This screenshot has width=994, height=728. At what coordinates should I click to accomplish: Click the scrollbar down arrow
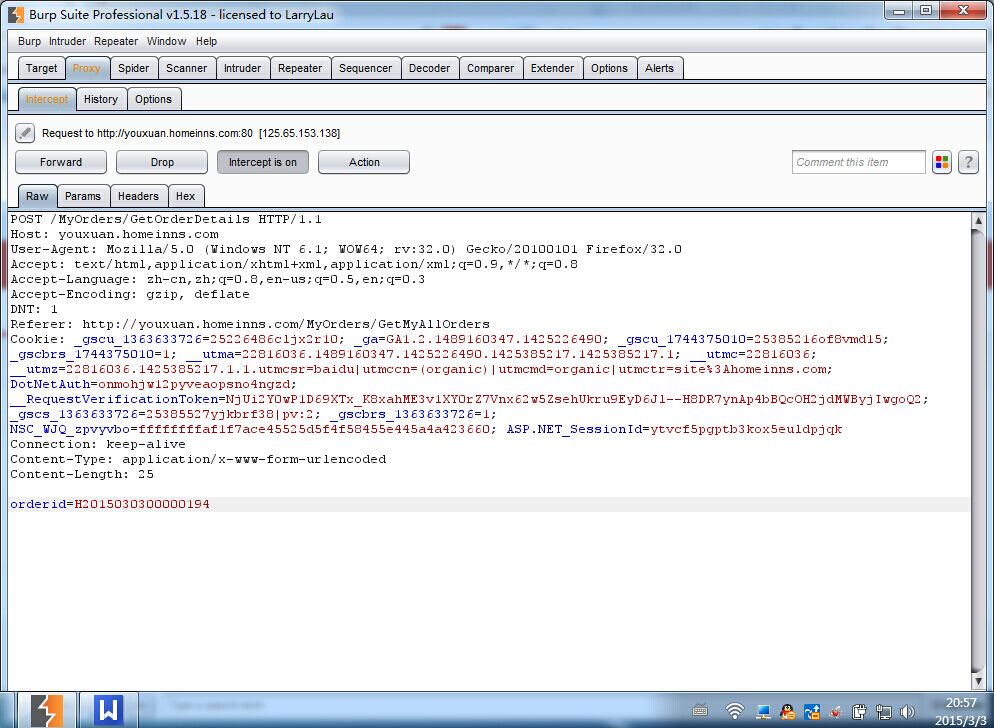click(978, 681)
